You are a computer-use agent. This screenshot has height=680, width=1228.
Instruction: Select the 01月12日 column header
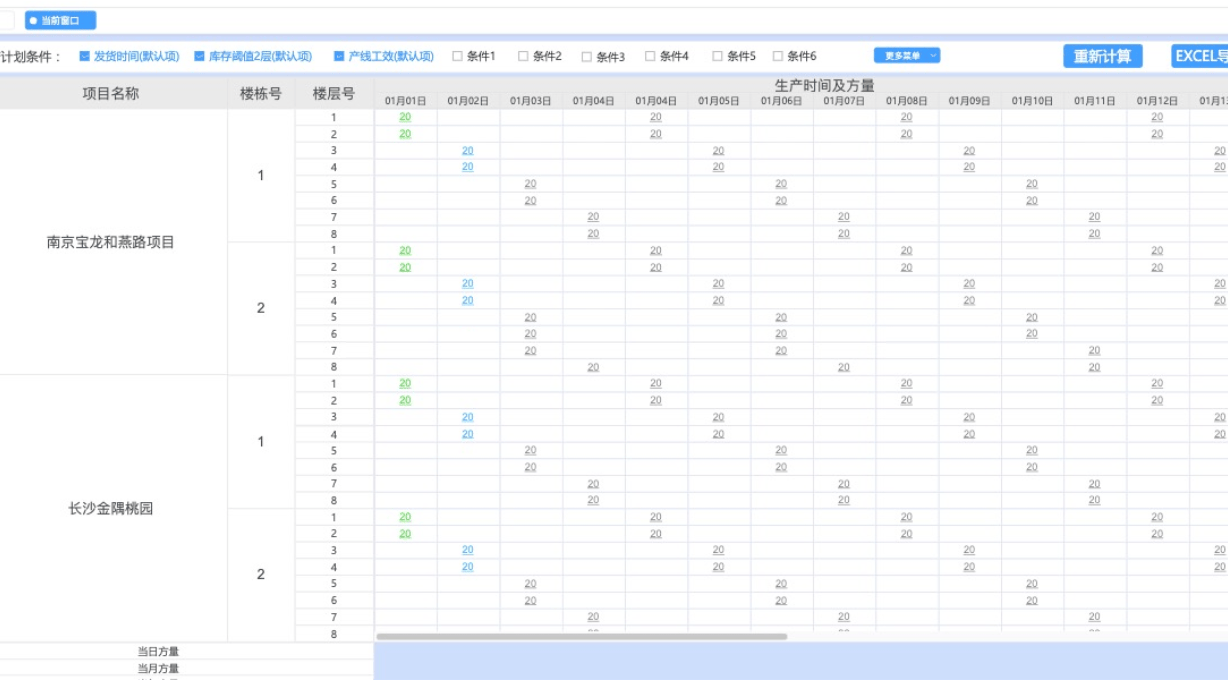[1158, 101]
